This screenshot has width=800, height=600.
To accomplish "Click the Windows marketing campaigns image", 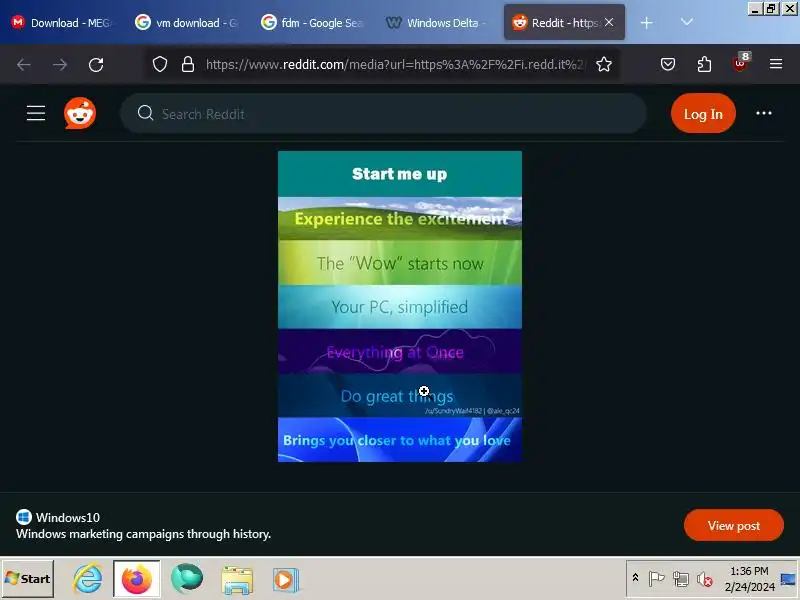I will (400, 307).
